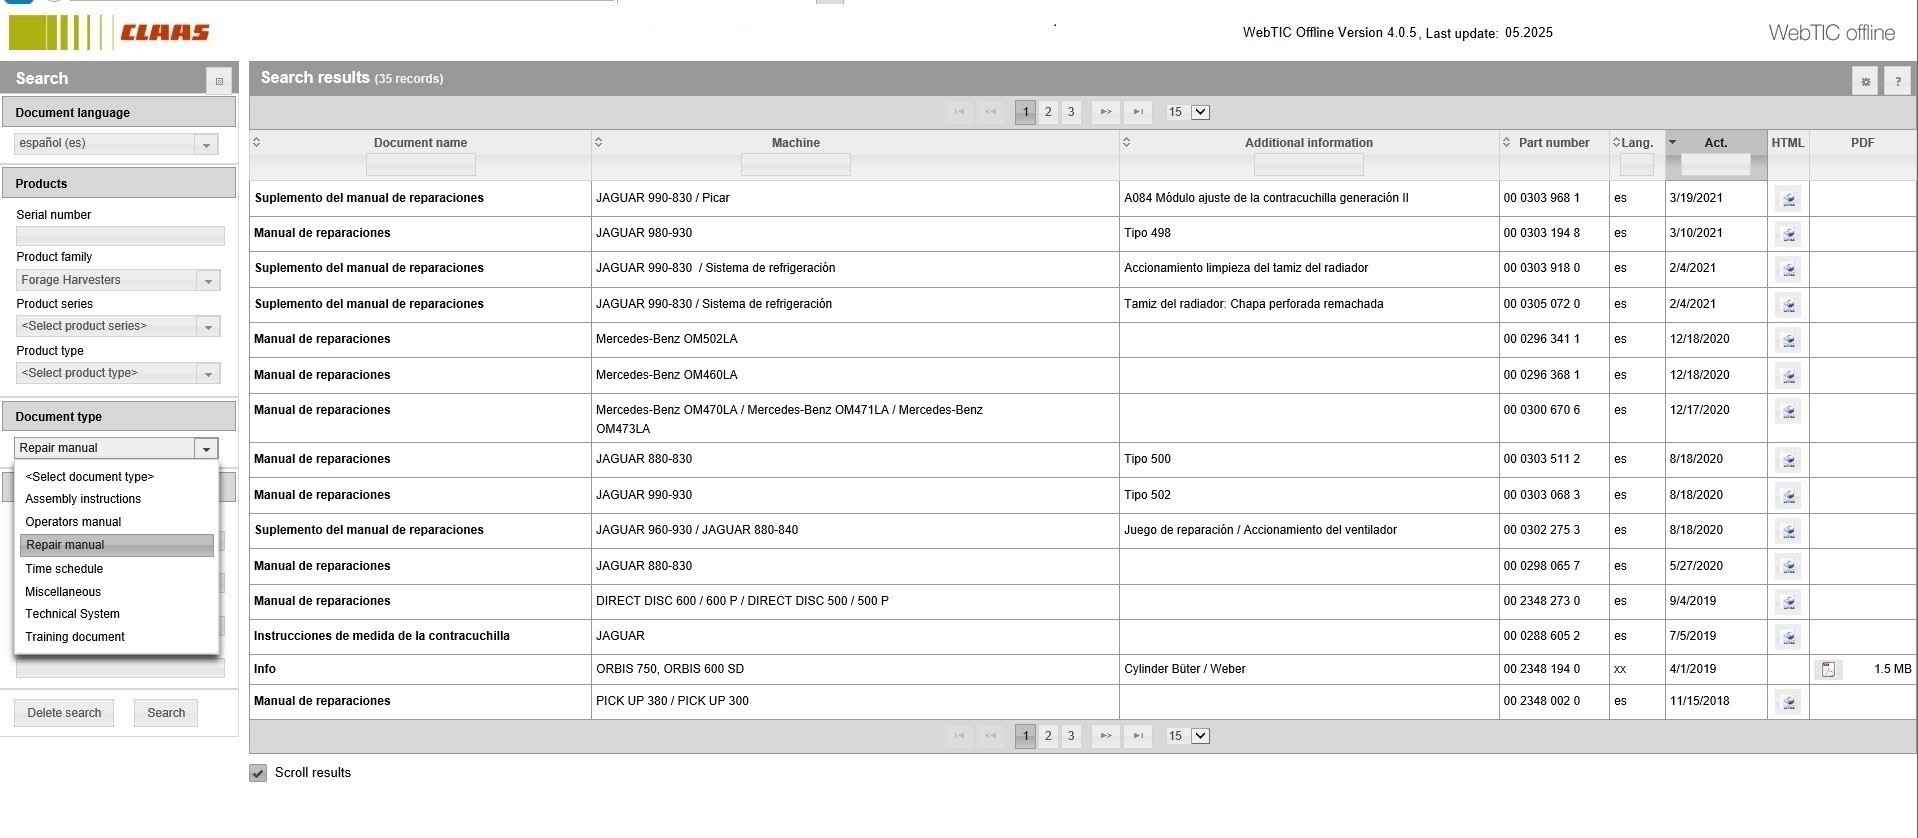Open PDF icon for ORBIS 750 Info row
The image size is (1918, 838).
[x=1828, y=669]
